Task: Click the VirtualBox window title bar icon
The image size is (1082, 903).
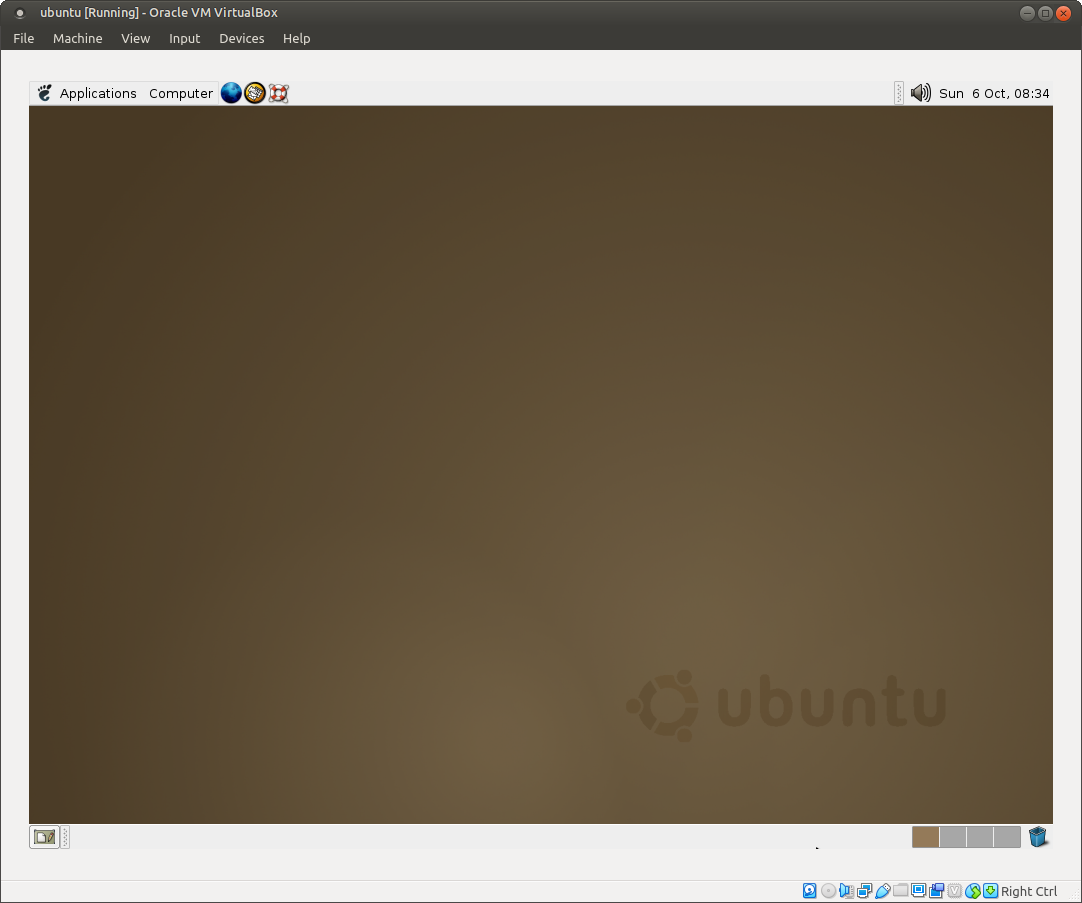Action: pos(20,13)
